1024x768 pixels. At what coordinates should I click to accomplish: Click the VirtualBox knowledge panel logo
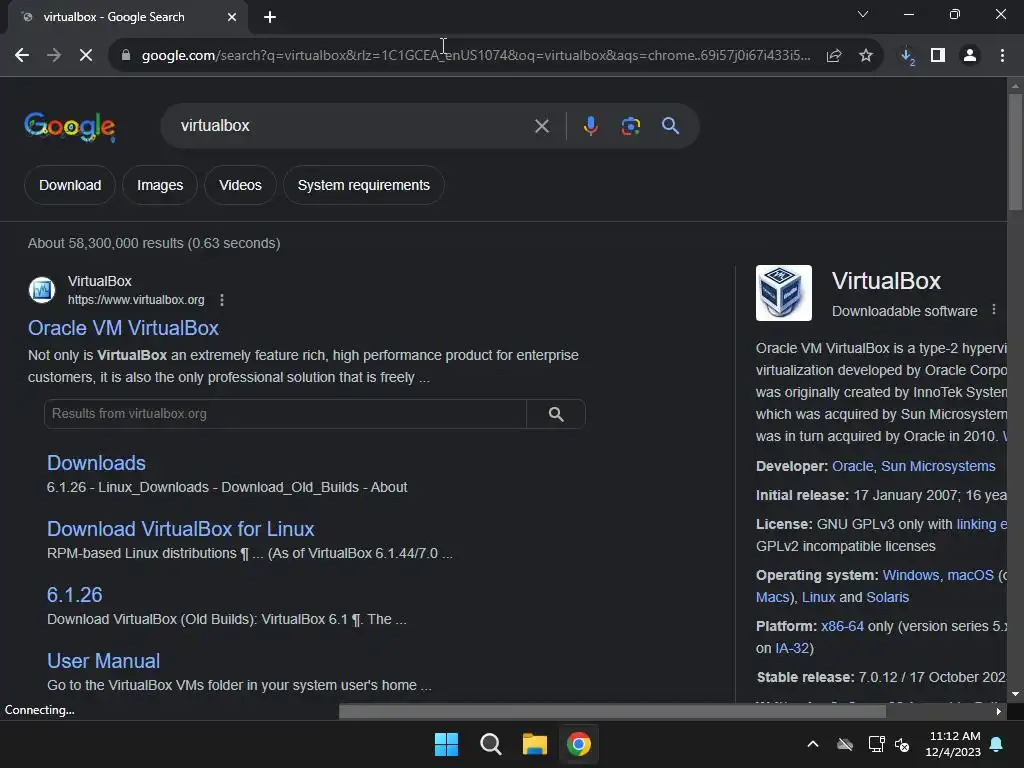[x=784, y=293]
